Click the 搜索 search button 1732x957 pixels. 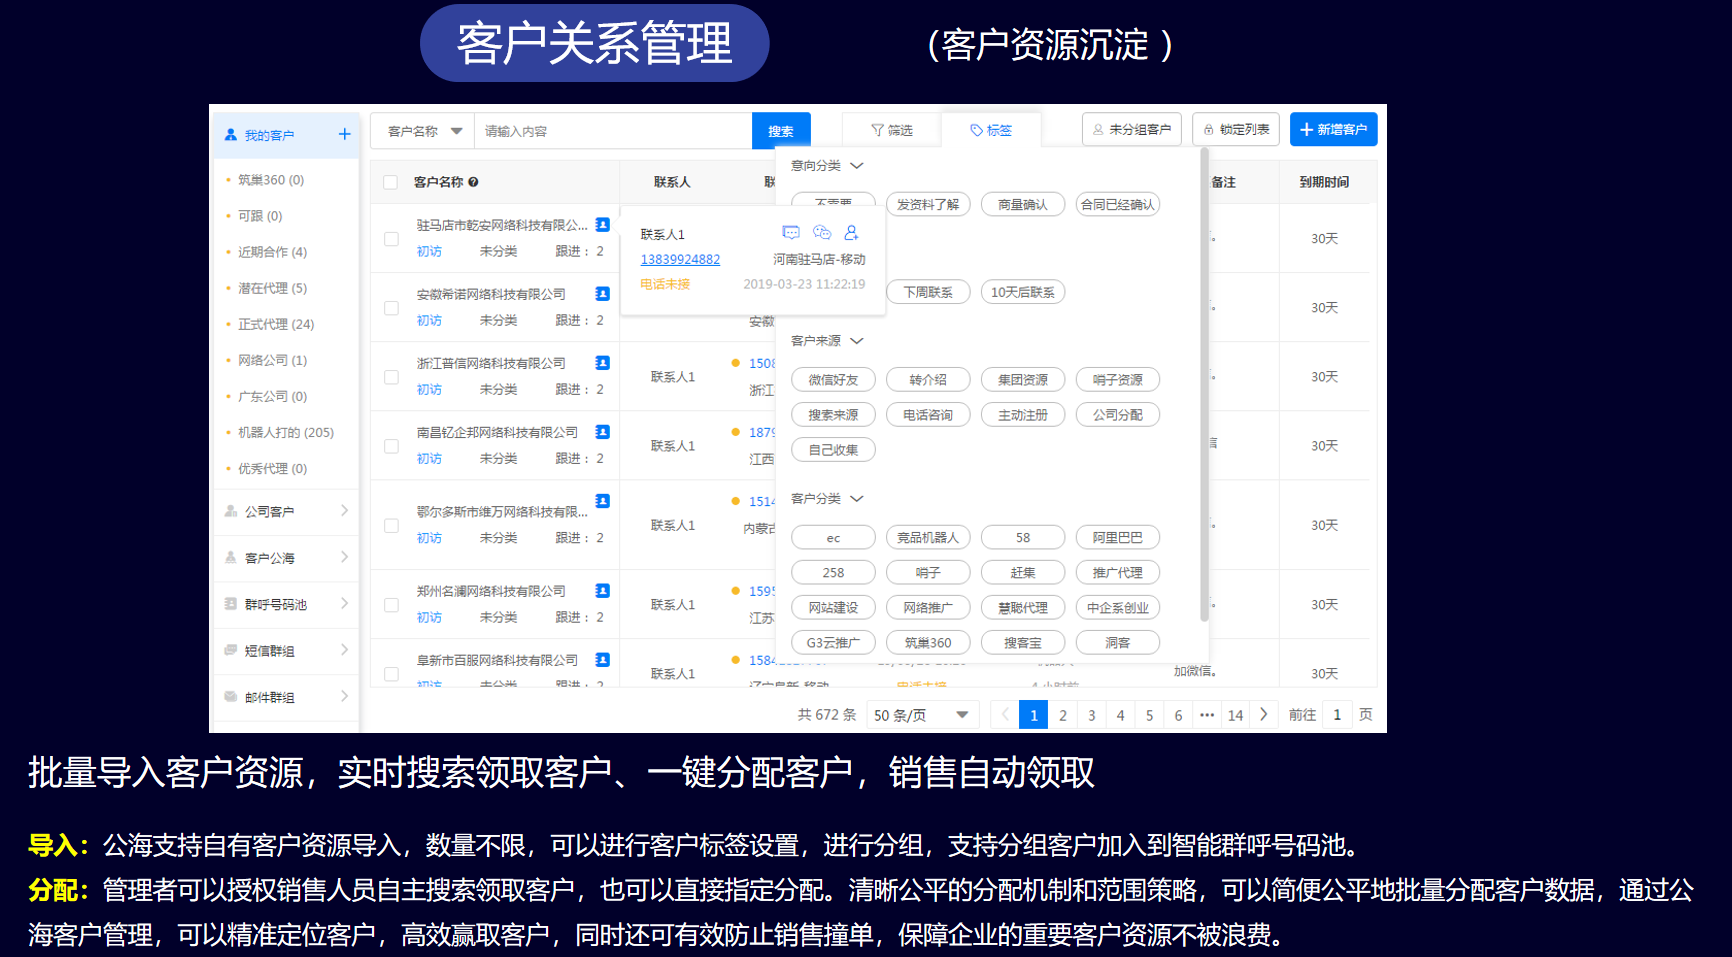[x=781, y=131]
